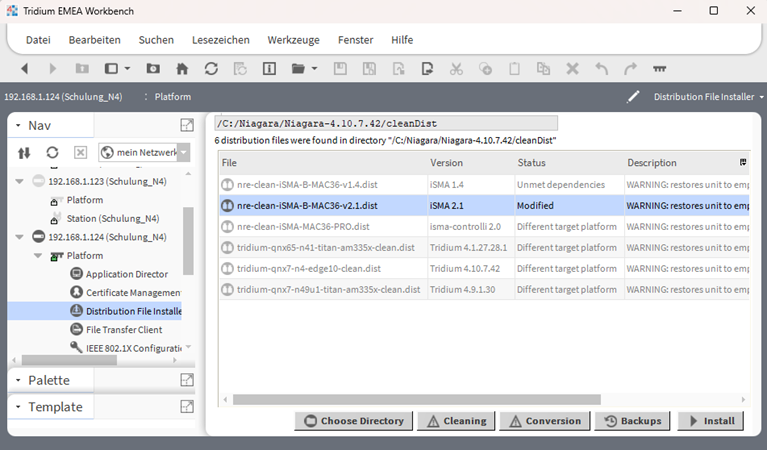Click the recent ords toolbar icon

point(112,68)
